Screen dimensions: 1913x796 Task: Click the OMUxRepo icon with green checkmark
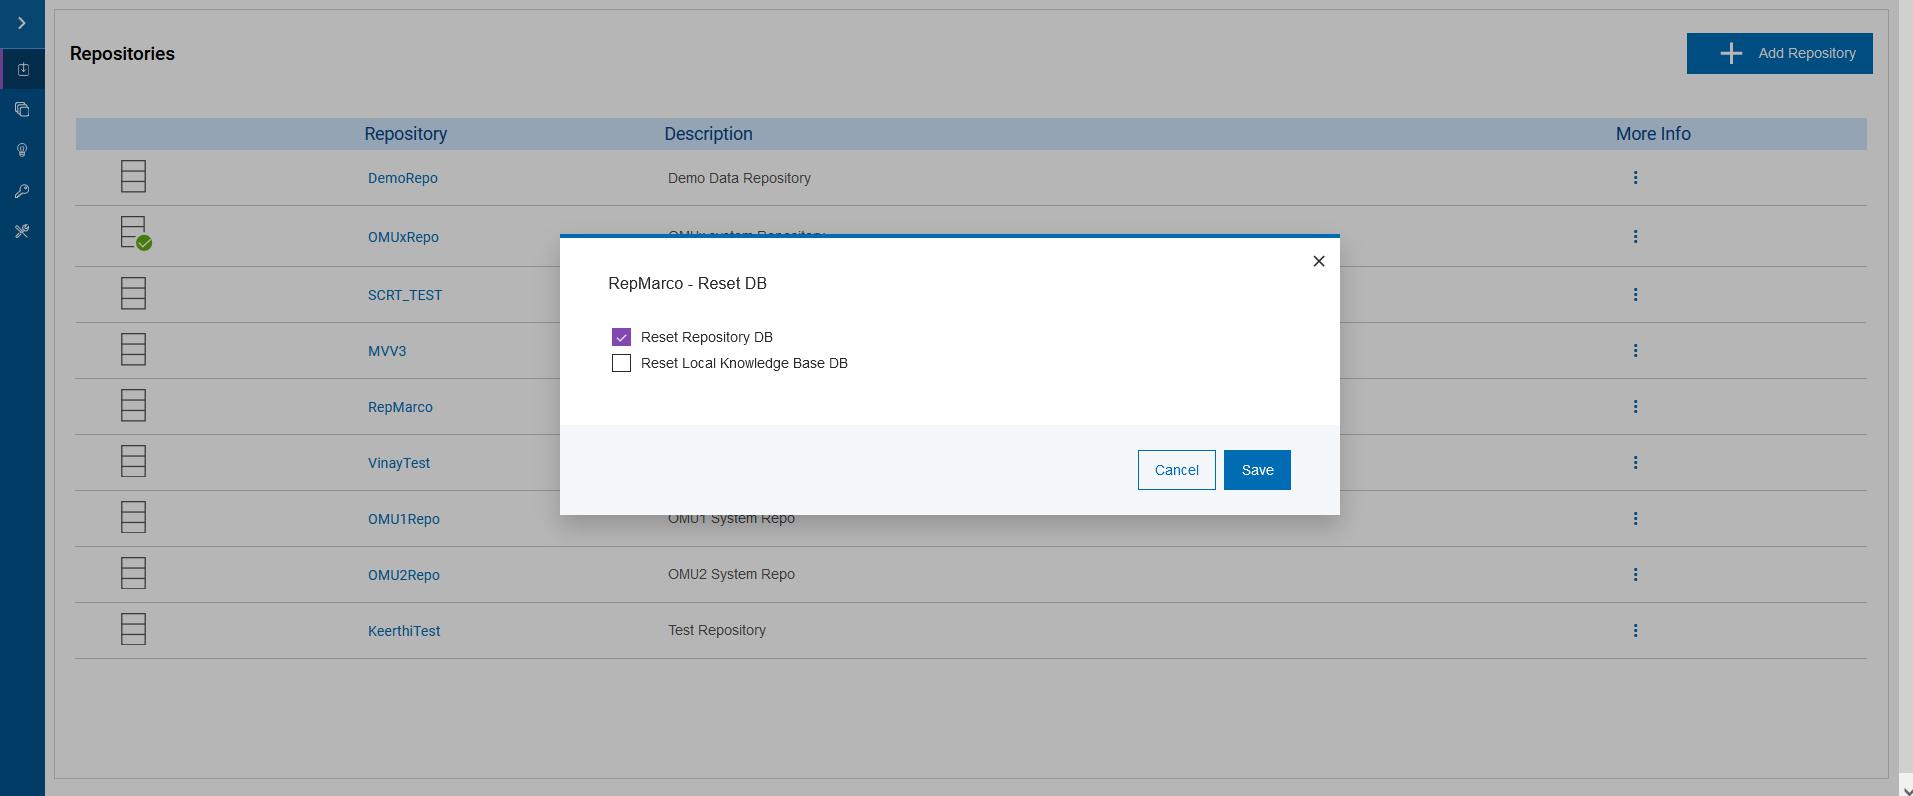click(134, 233)
